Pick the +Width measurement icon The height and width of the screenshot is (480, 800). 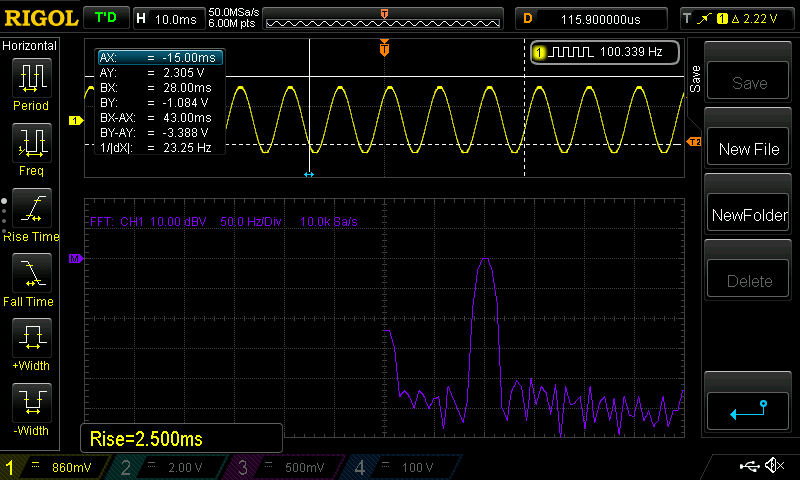point(31,338)
